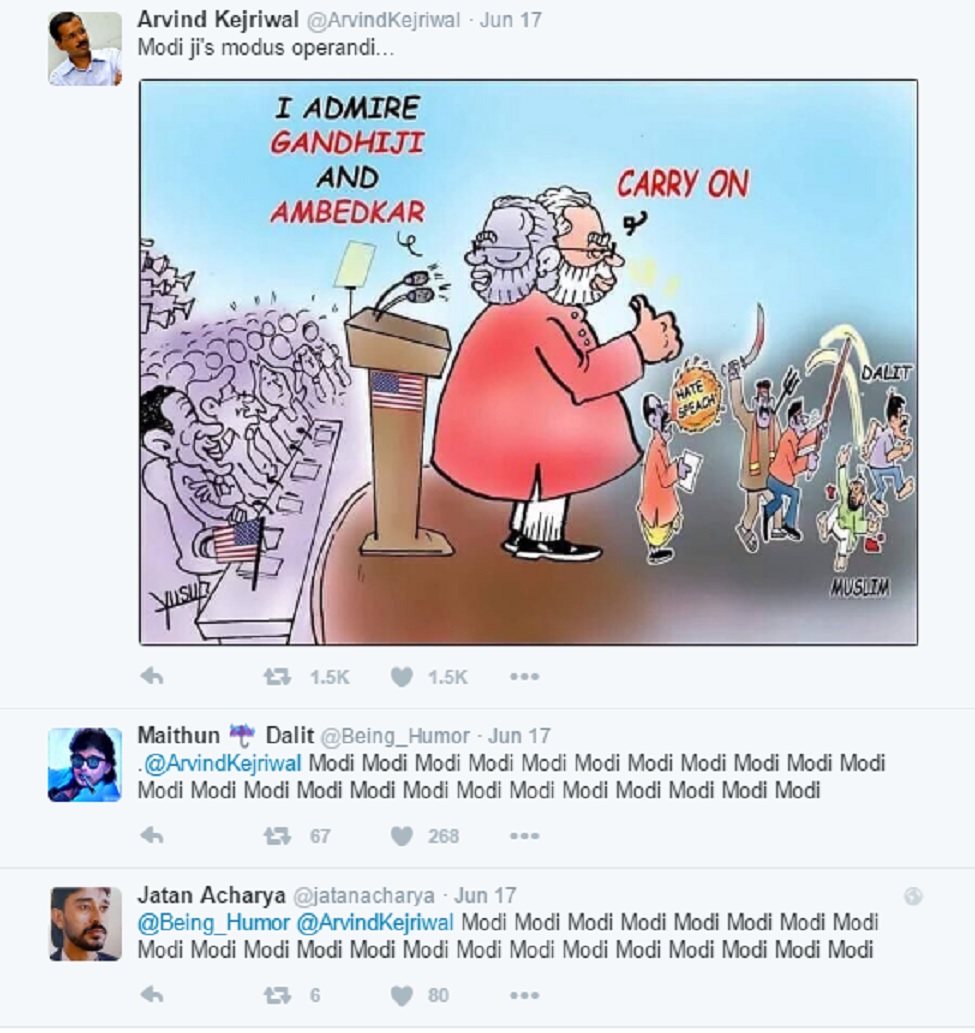Retweet Jatan Acharya's tweet
The height and width of the screenshot is (1033, 975).
277,995
